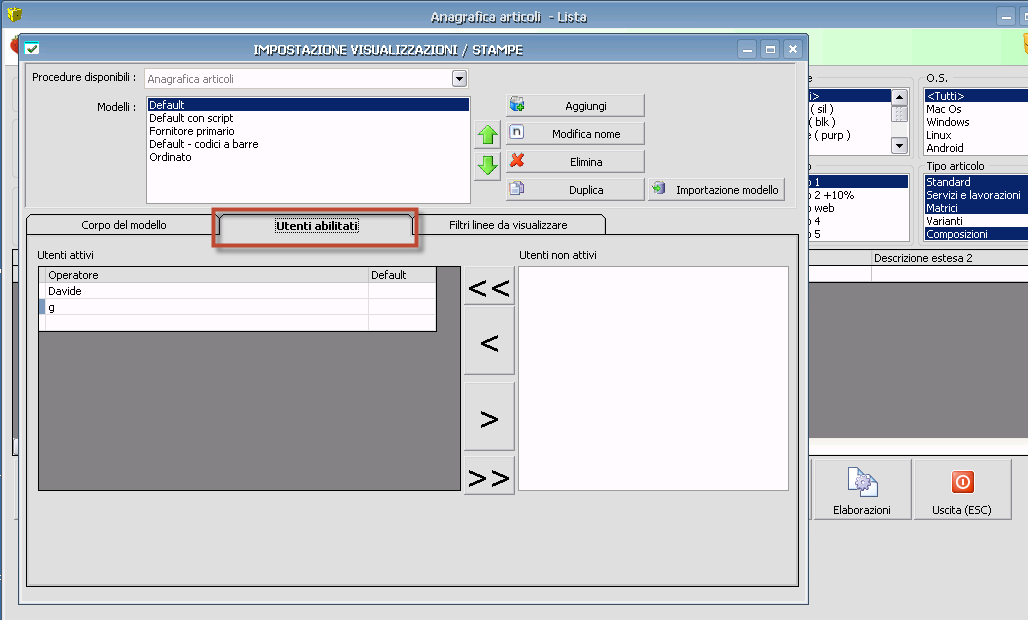The width and height of the screenshot is (1028, 620).
Task: Switch to the Utenti abilitati tab
Action: [317, 225]
